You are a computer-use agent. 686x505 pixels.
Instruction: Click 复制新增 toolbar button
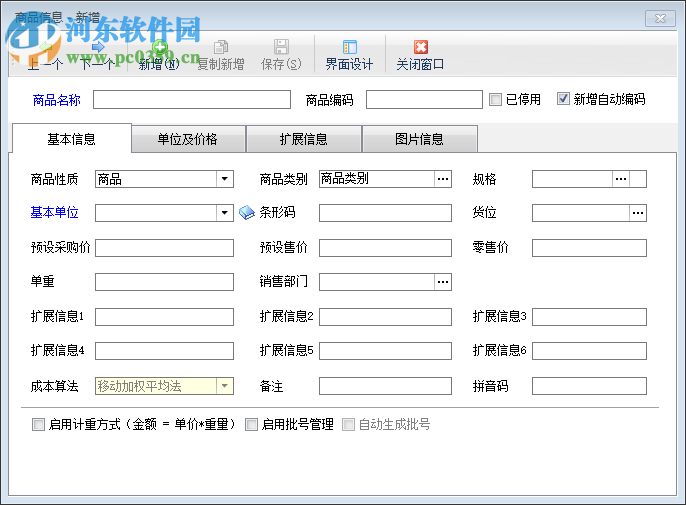click(221, 56)
